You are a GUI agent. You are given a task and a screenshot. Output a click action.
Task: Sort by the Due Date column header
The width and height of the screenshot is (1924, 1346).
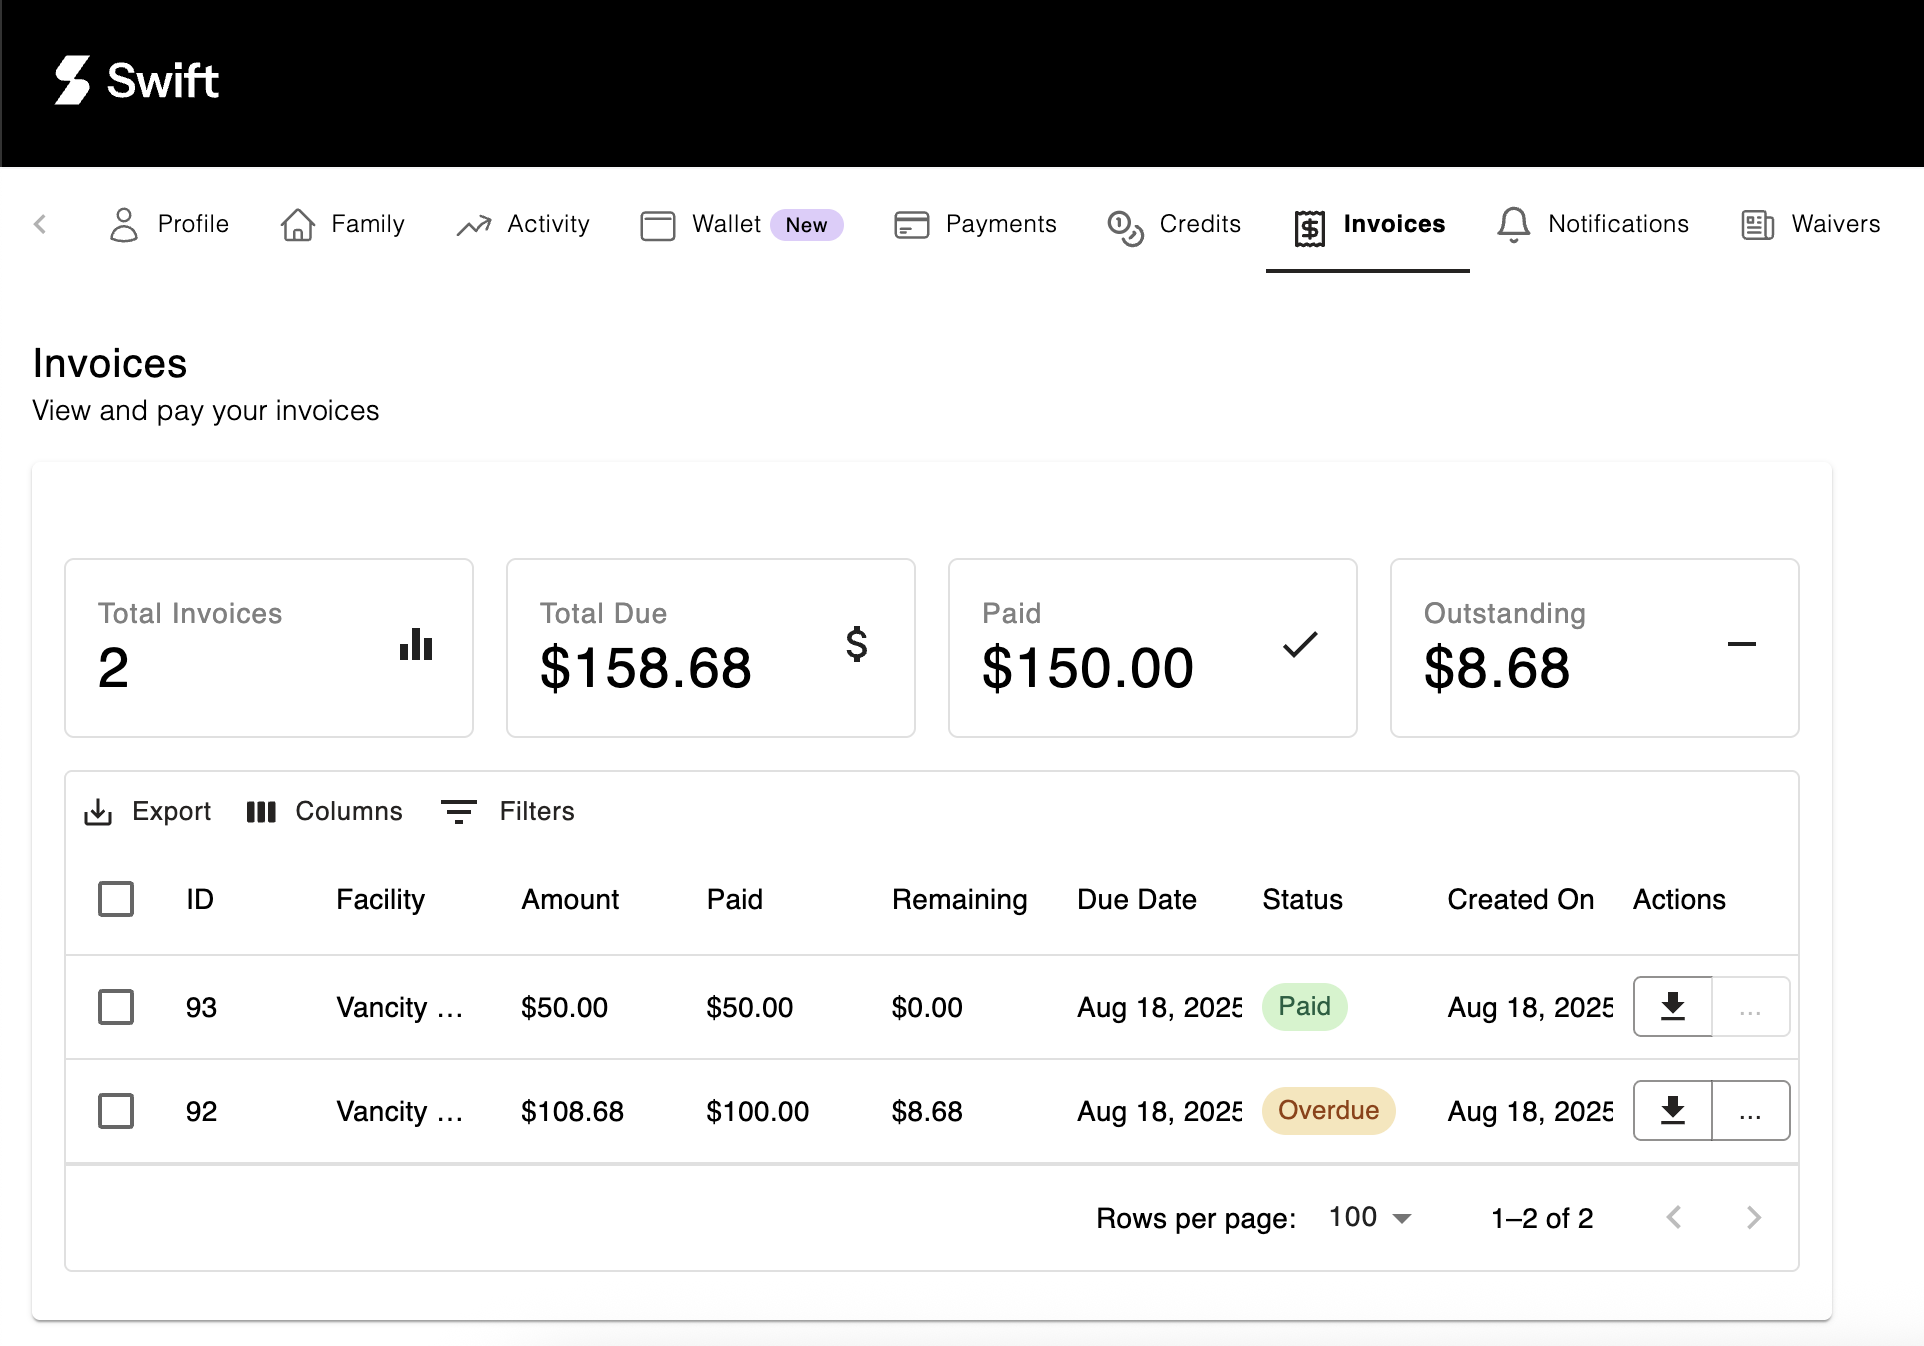(x=1136, y=899)
